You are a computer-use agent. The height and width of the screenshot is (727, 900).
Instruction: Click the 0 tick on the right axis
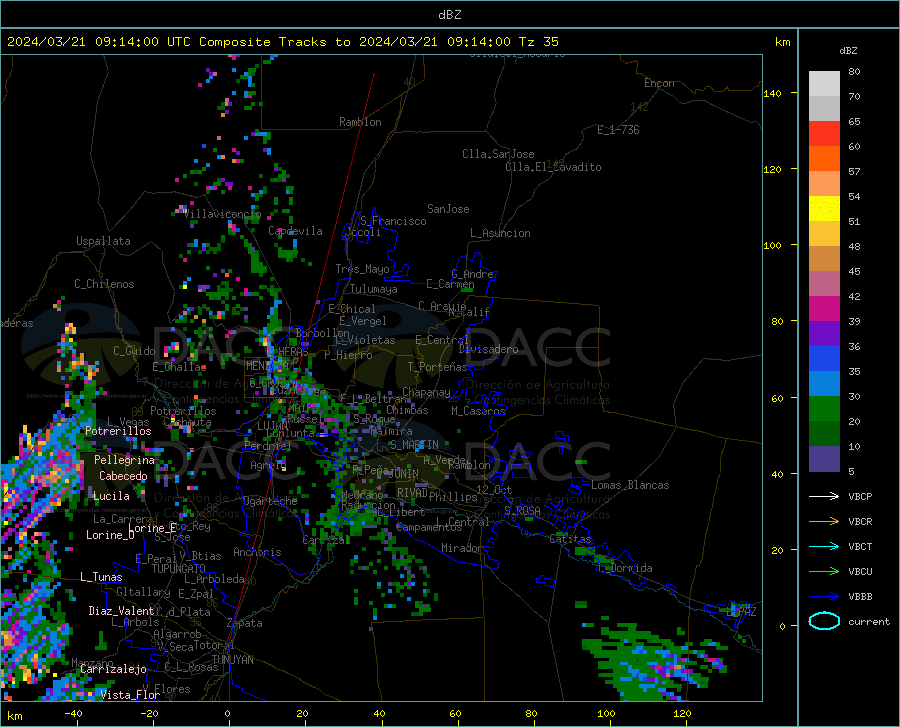(782, 626)
